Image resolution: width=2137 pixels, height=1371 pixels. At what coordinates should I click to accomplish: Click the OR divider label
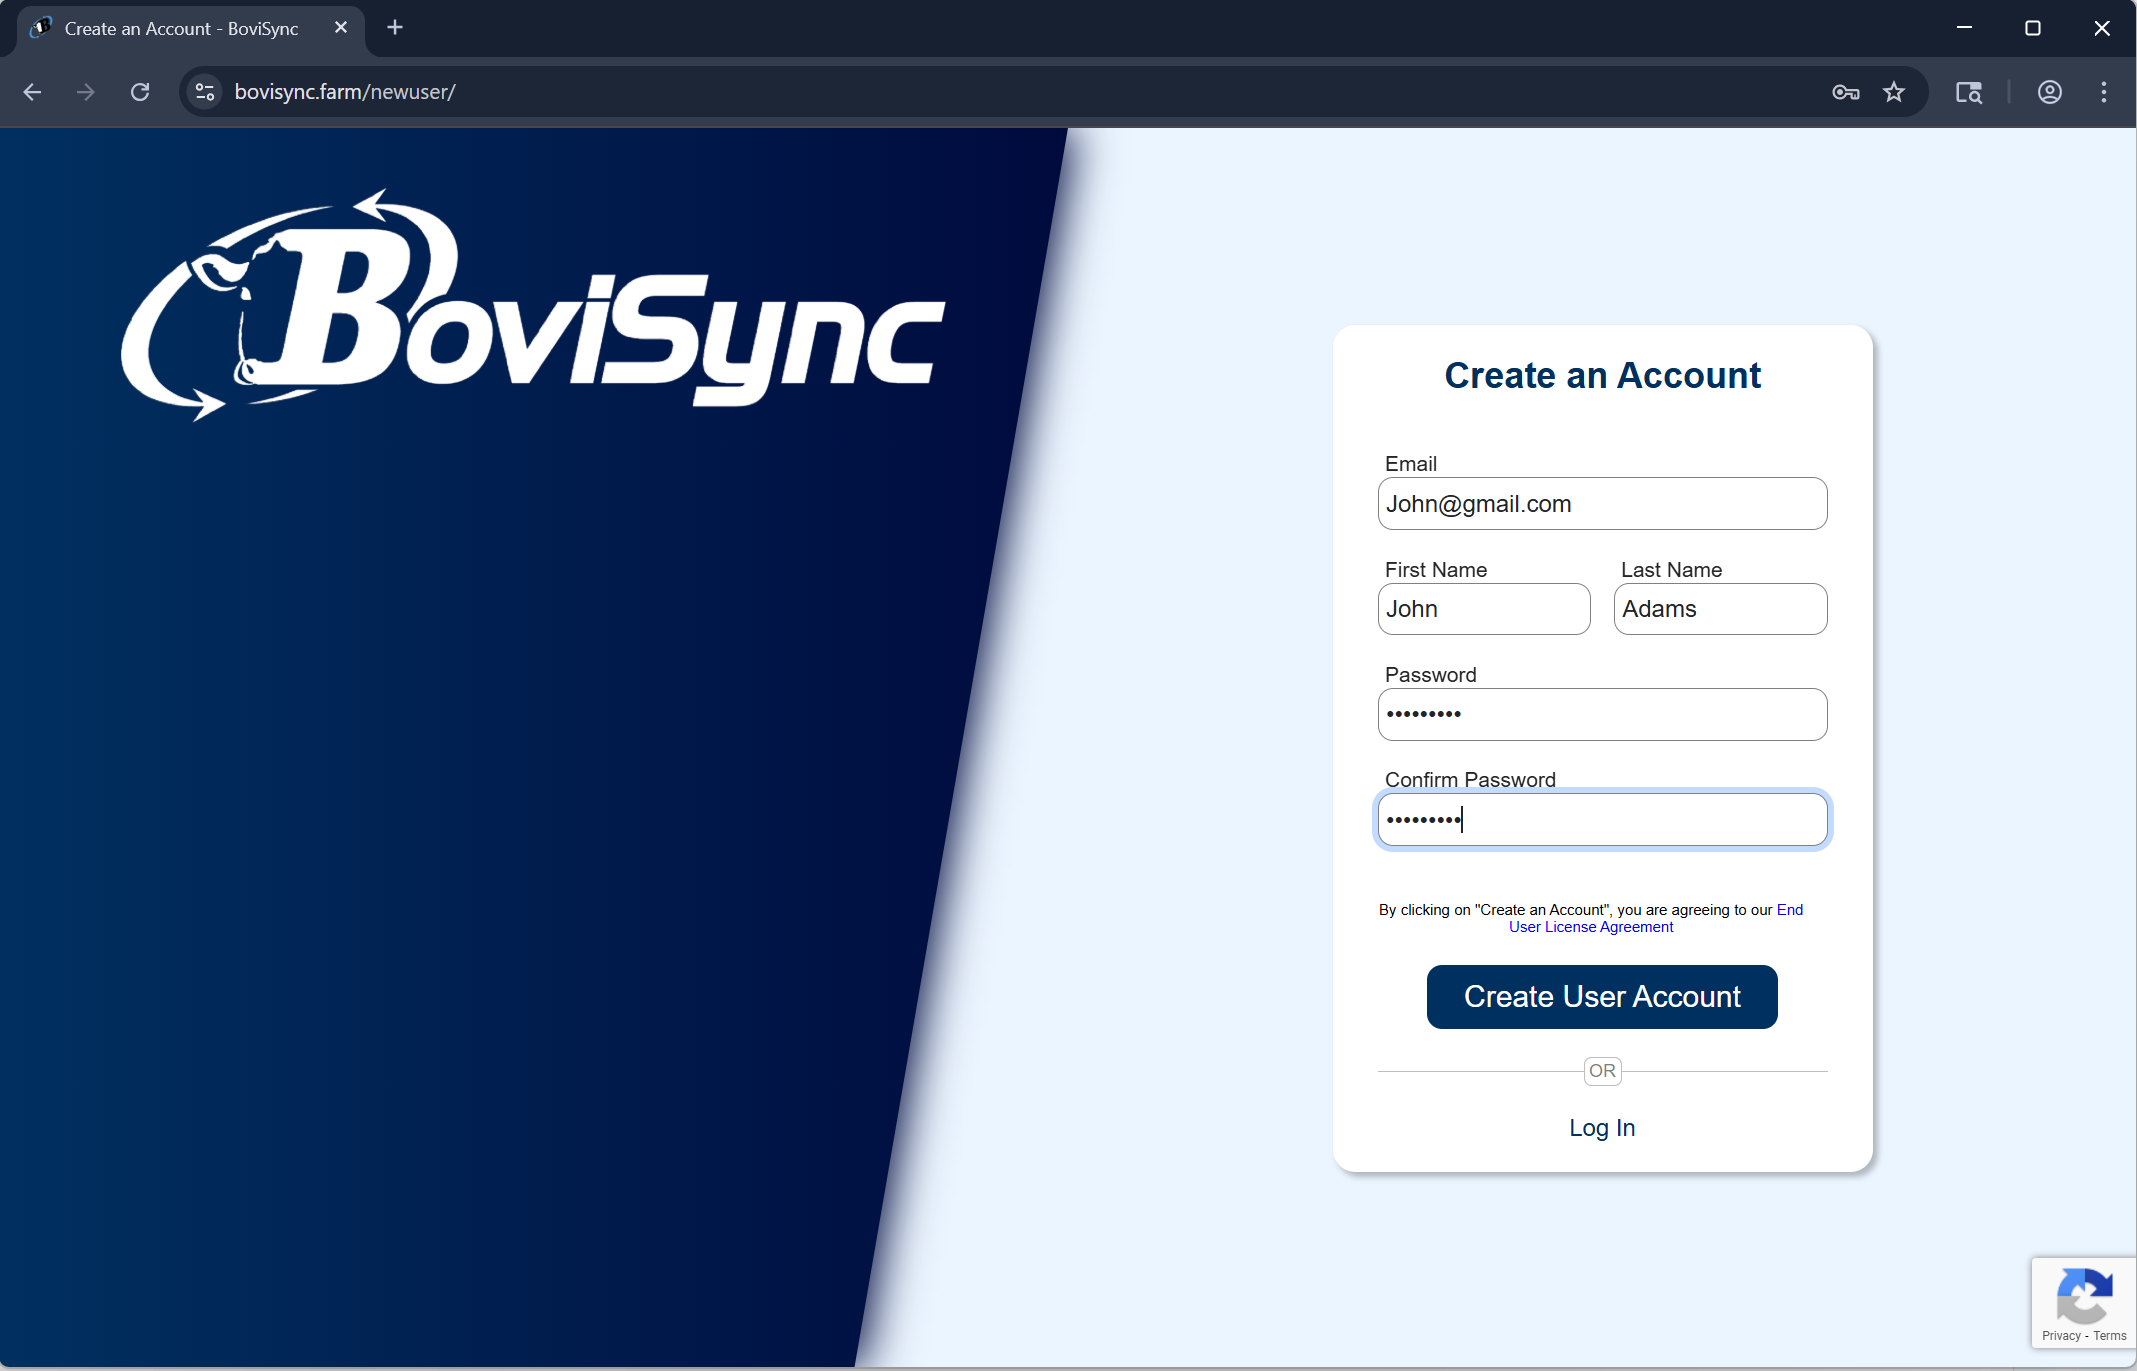tap(1602, 1071)
